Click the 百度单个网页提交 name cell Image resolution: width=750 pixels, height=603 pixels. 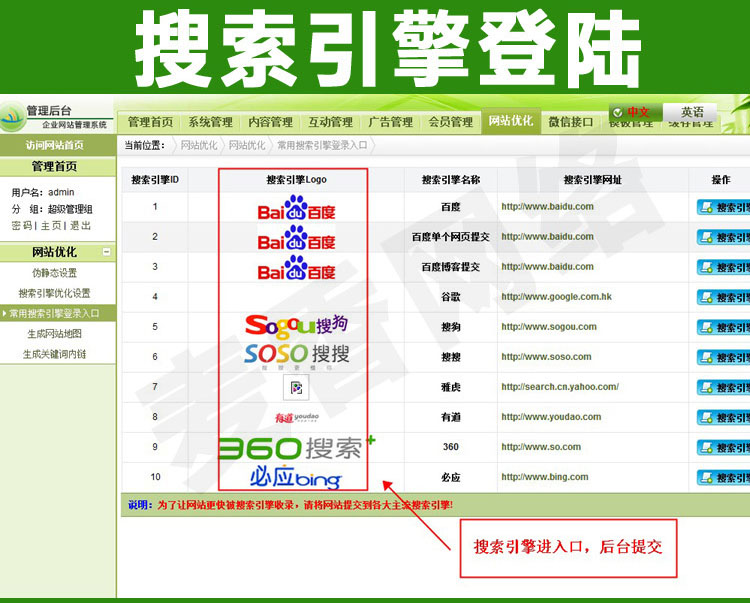point(451,237)
